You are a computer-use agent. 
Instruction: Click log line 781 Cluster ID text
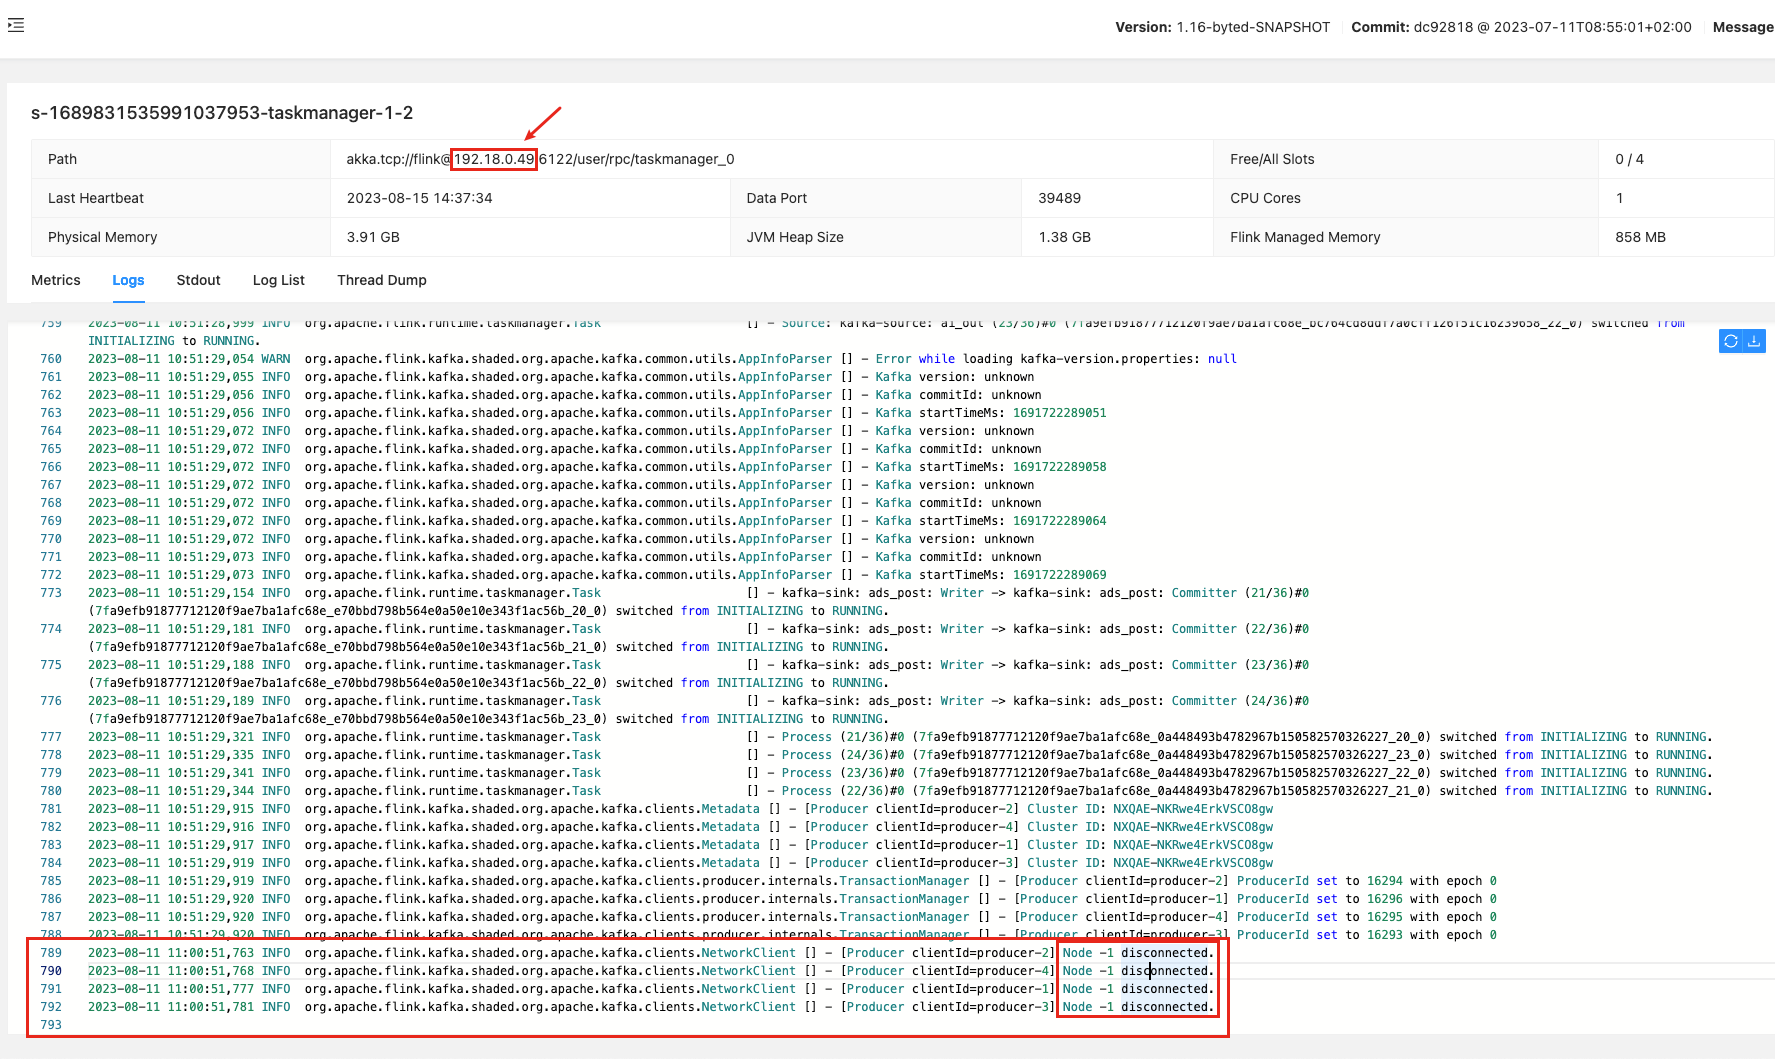click(x=1150, y=809)
